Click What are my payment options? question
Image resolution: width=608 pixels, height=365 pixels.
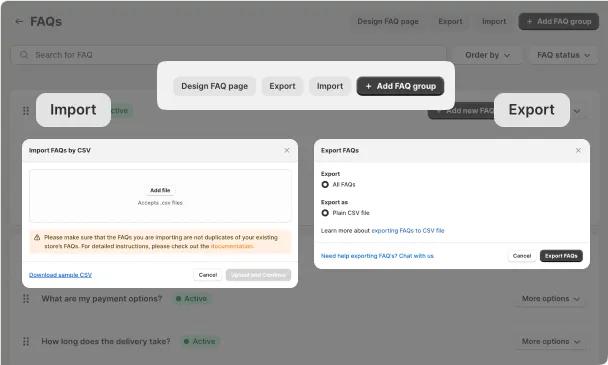[x=102, y=299]
